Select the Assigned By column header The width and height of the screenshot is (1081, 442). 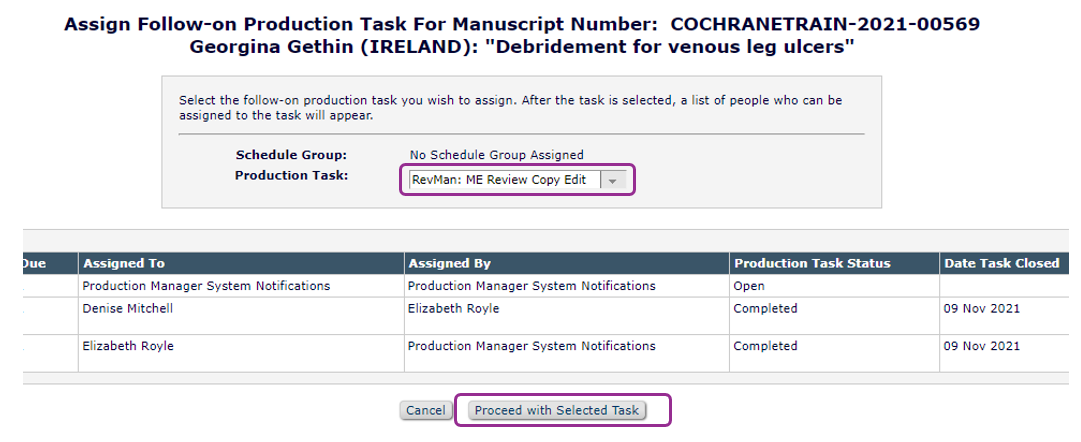pyautogui.click(x=449, y=264)
